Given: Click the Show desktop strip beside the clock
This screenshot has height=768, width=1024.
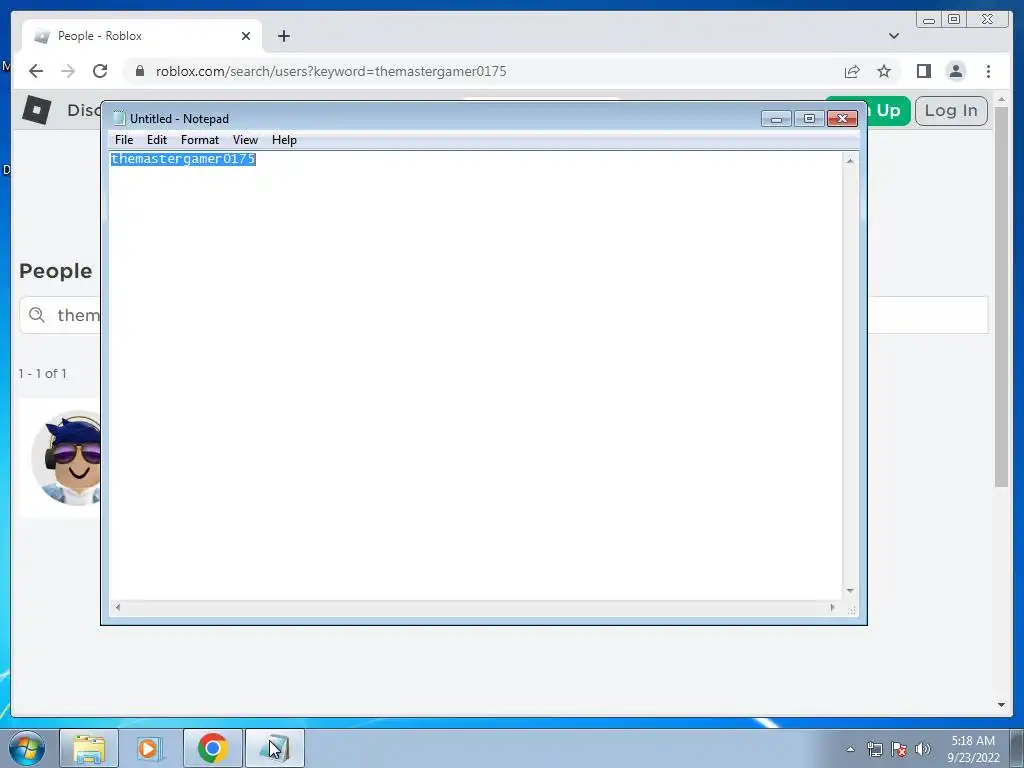Looking at the screenshot, I should 1016,748.
